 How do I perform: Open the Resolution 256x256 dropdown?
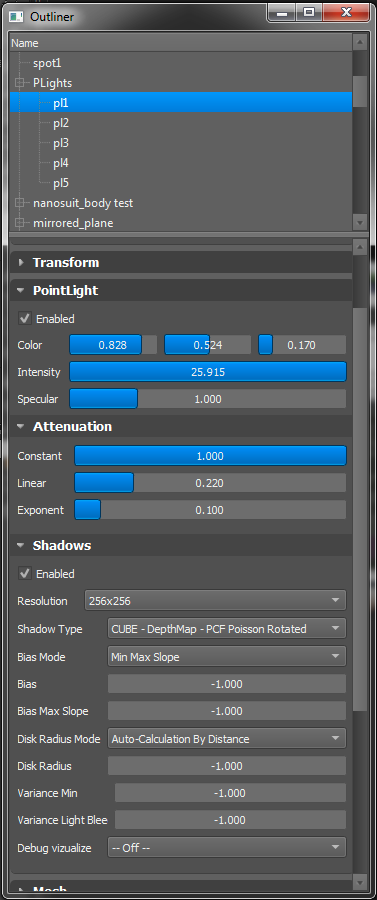[x=215, y=601]
